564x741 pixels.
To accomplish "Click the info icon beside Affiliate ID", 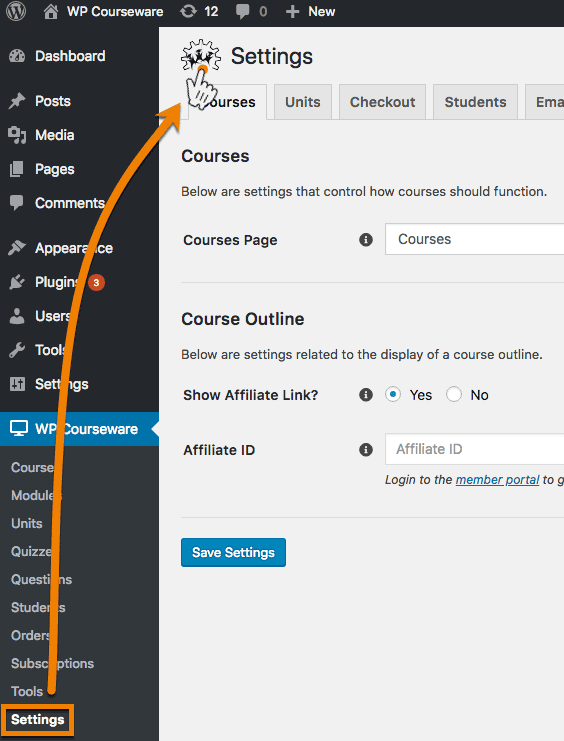I will pos(365,449).
